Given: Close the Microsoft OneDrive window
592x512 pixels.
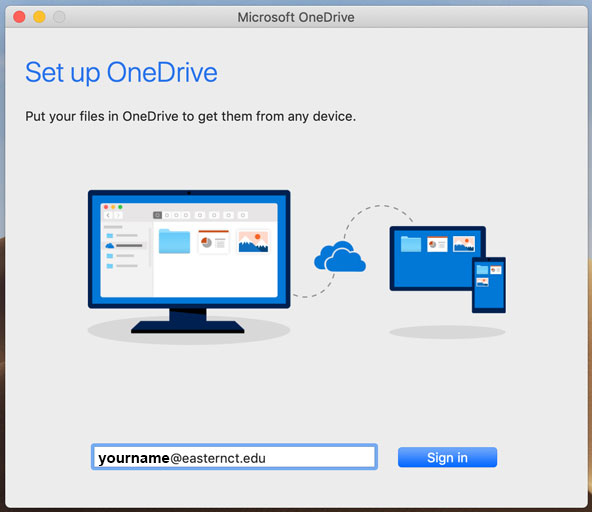Looking at the screenshot, I should tap(19, 17).
